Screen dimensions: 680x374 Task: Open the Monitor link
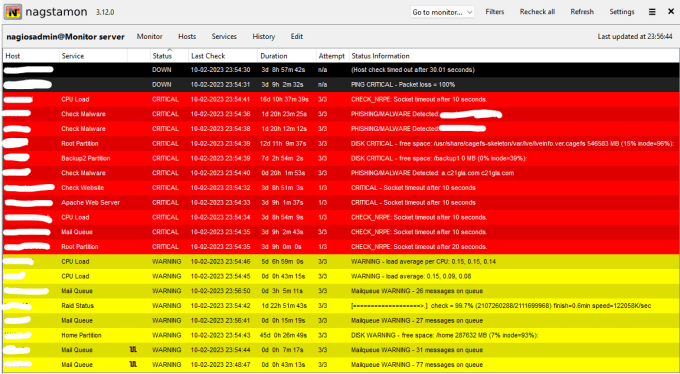click(150, 36)
